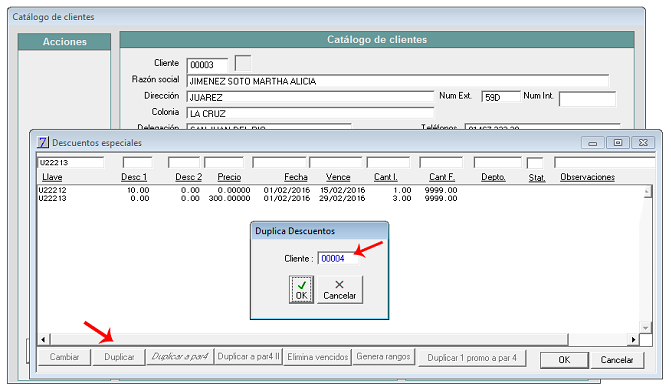Viewport: 671px width, 392px height.
Task: Click the Cant I. input field
Action: [x=389, y=163]
